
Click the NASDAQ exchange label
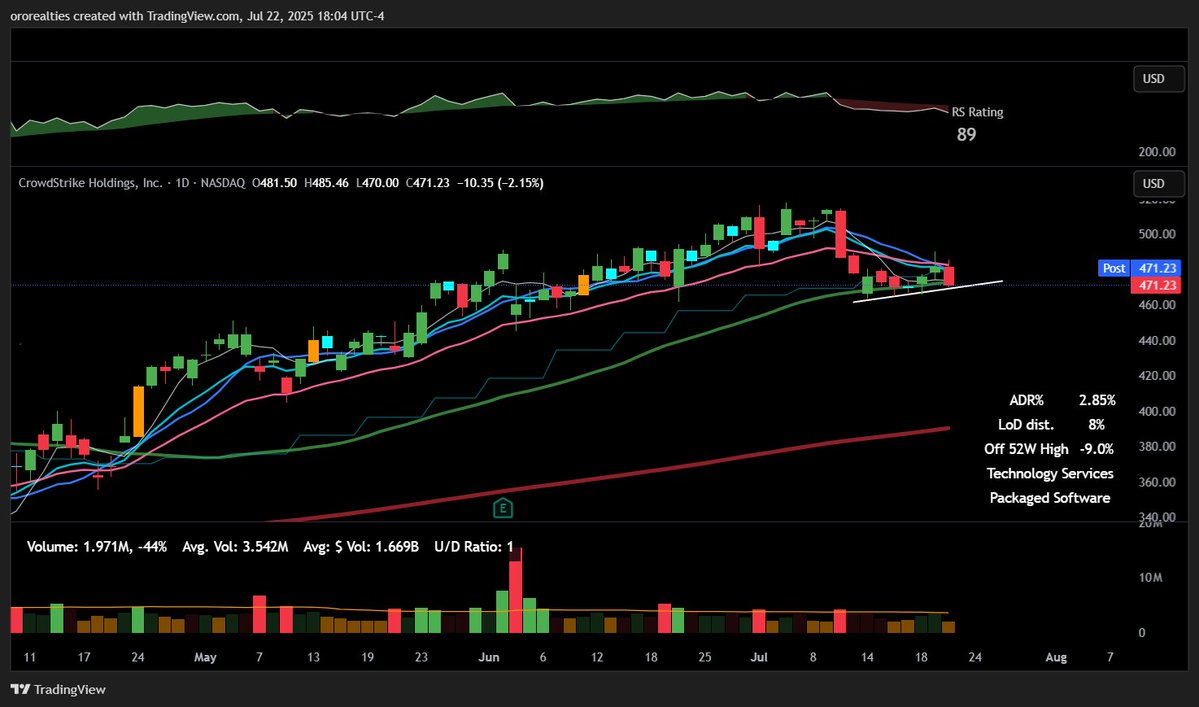[223, 183]
